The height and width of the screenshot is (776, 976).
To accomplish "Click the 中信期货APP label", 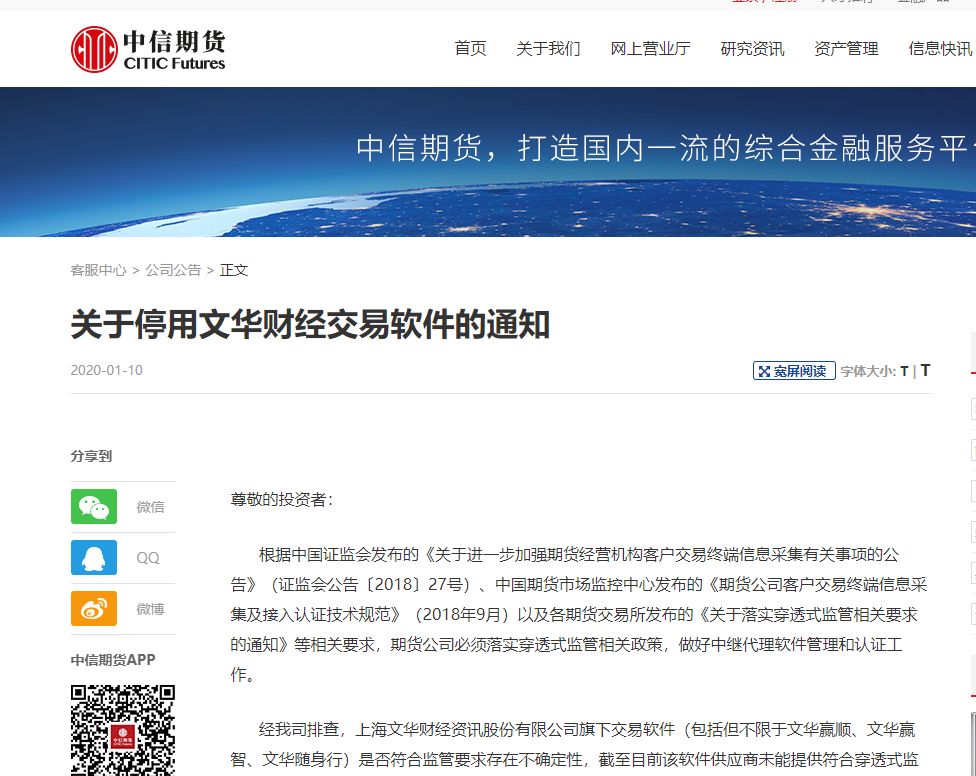I will tap(113, 660).
